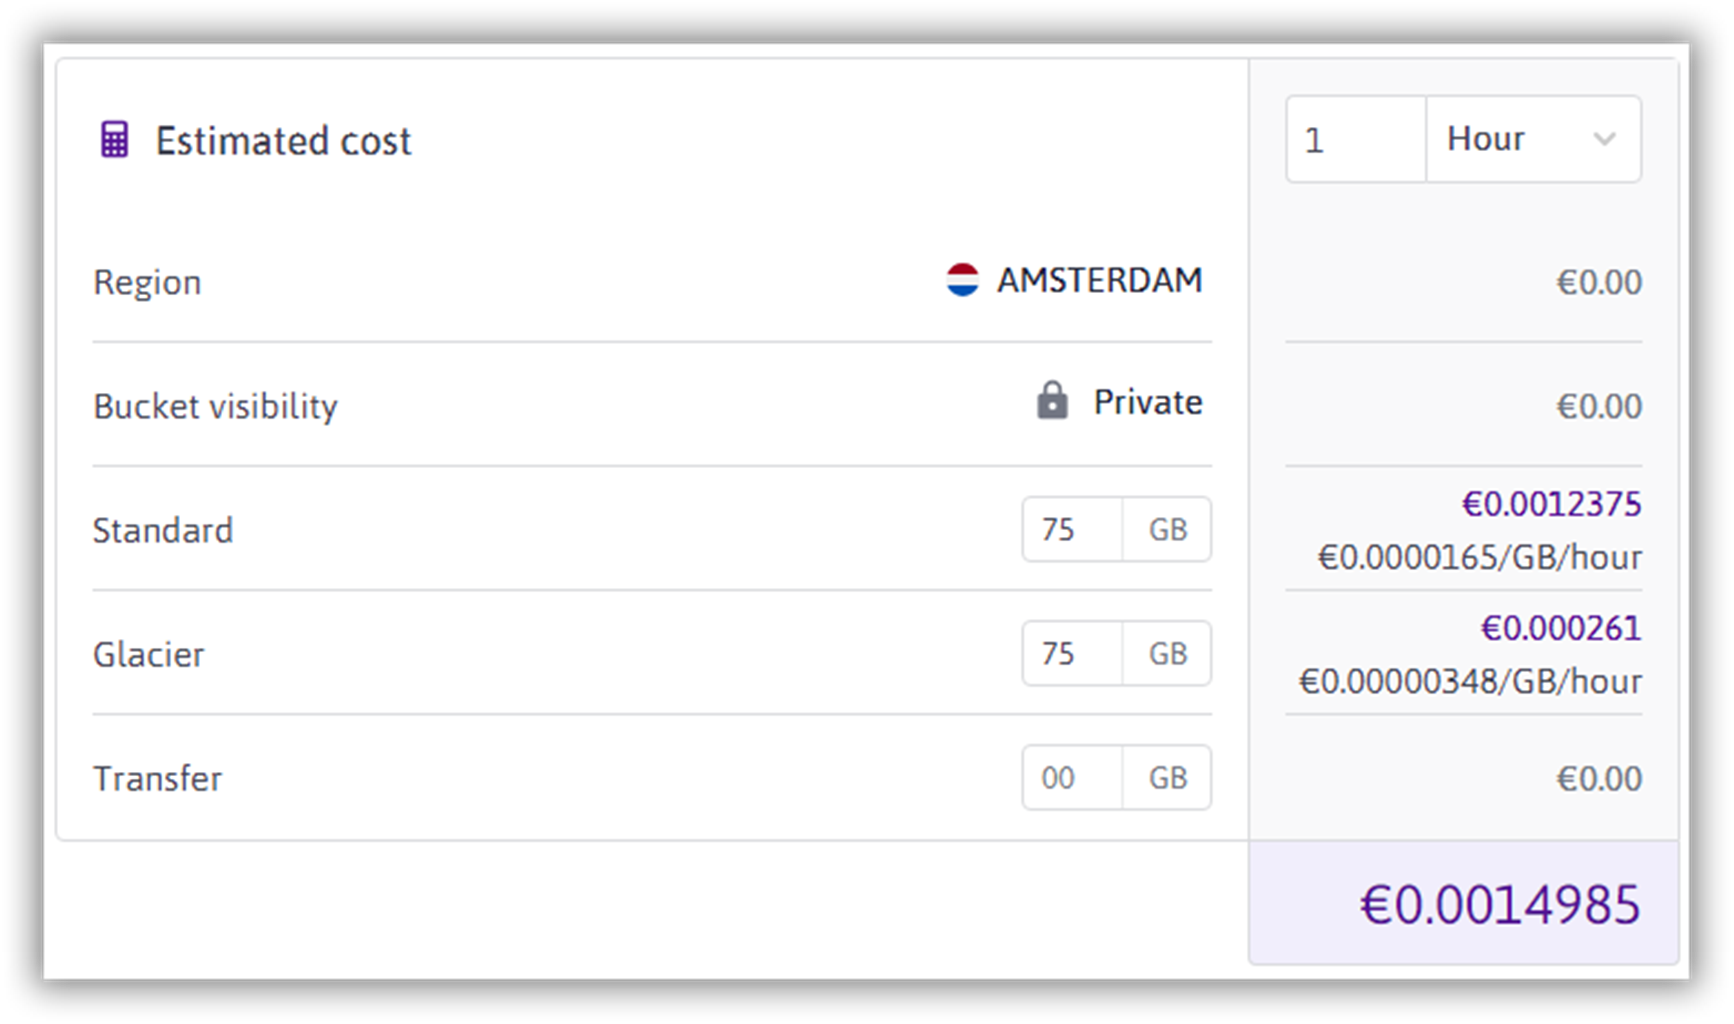Viewport: 1734px width, 1024px height.
Task: Open the Hour unit dropdown
Action: [x=1532, y=139]
